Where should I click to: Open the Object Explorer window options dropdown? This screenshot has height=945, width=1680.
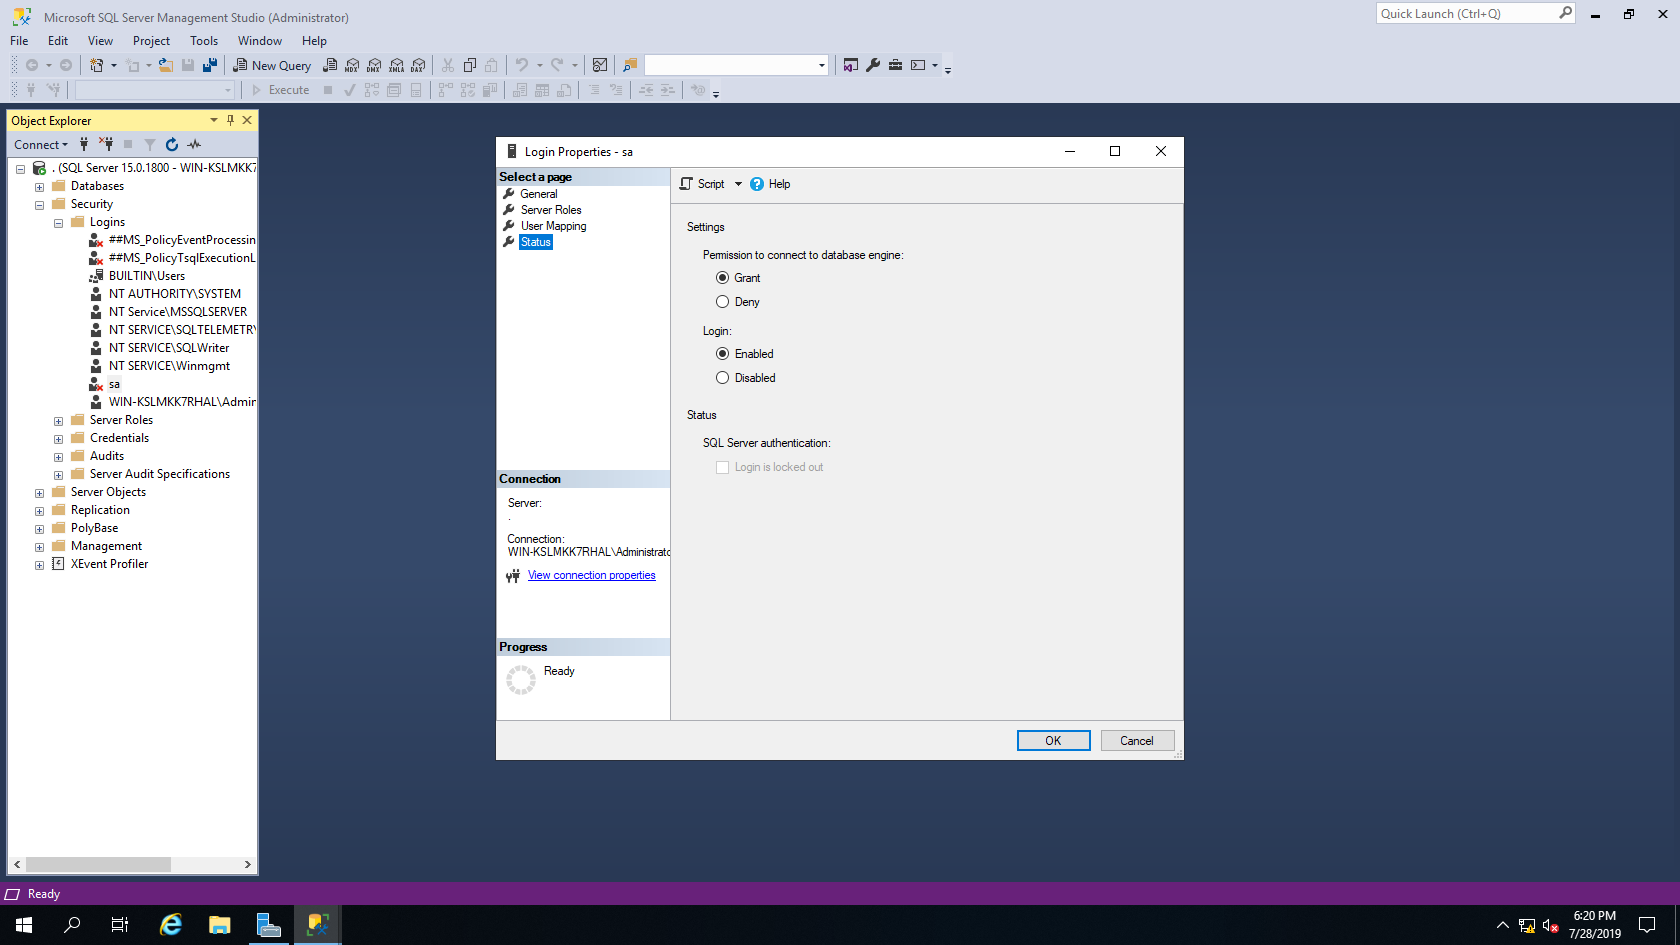pyautogui.click(x=213, y=120)
